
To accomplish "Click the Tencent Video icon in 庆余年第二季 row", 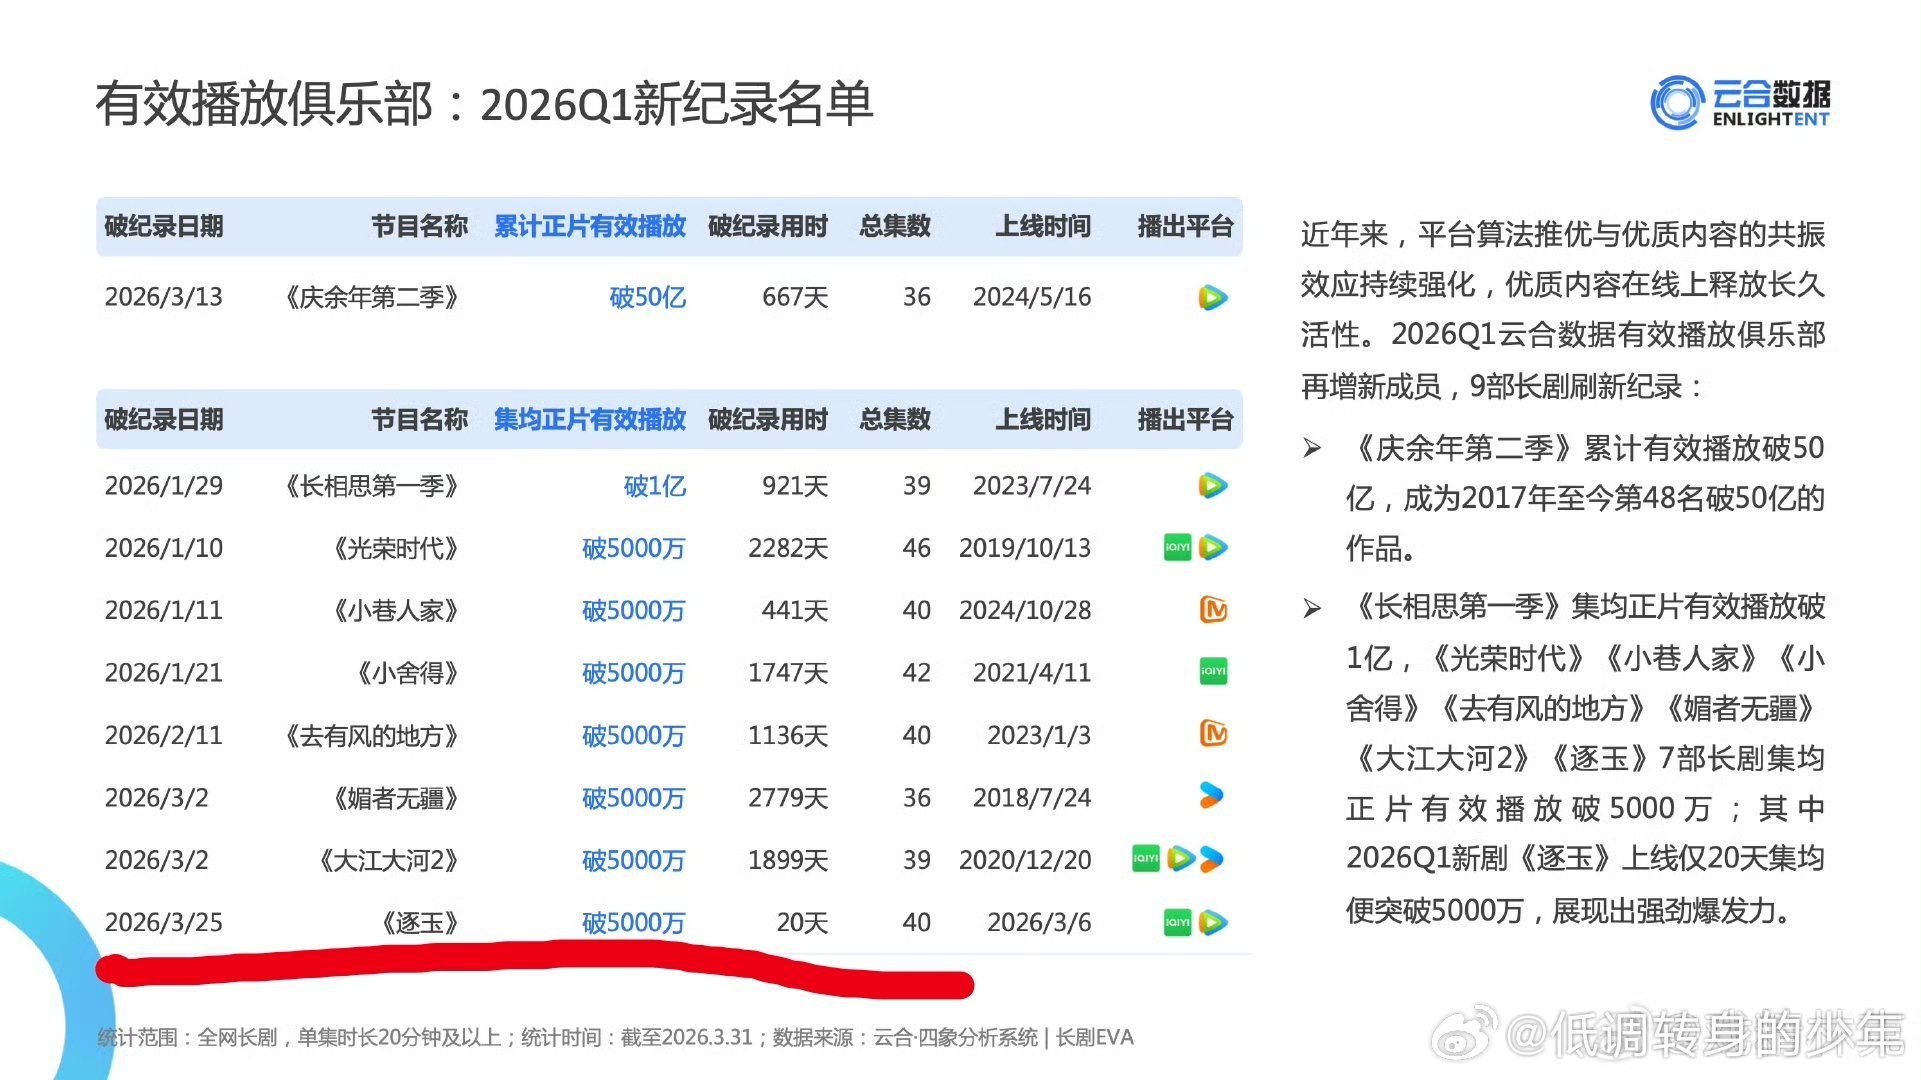I will click(x=1212, y=297).
